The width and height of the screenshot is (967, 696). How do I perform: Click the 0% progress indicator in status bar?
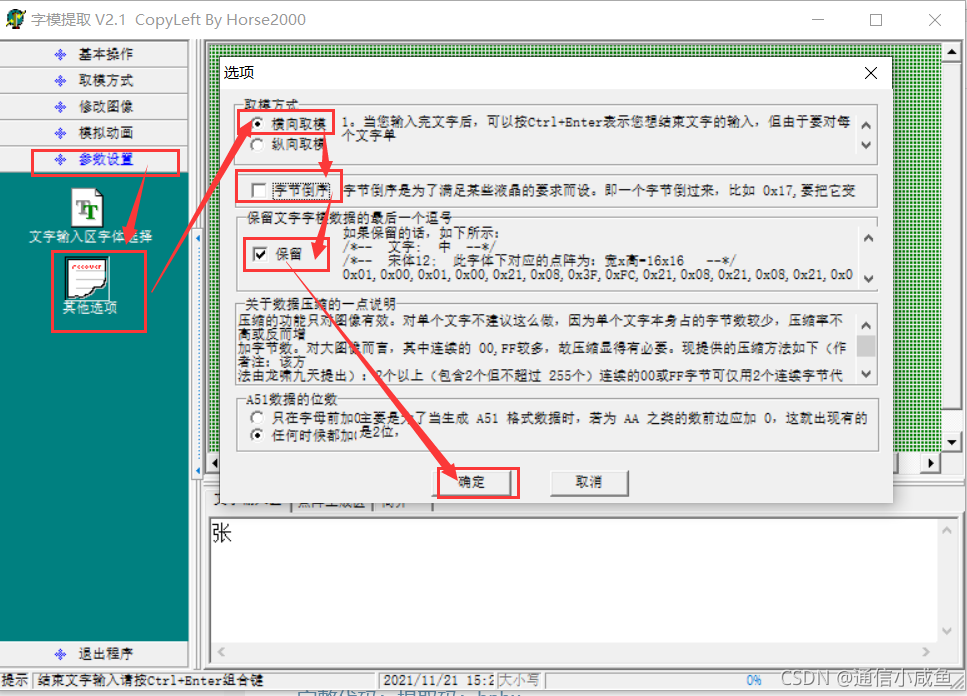click(754, 681)
